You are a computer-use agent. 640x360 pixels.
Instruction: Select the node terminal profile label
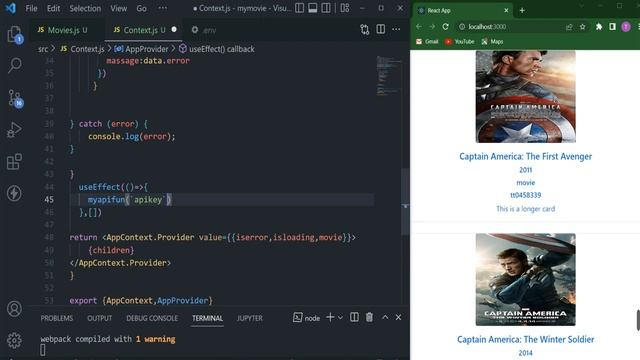(x=307, y=318)
